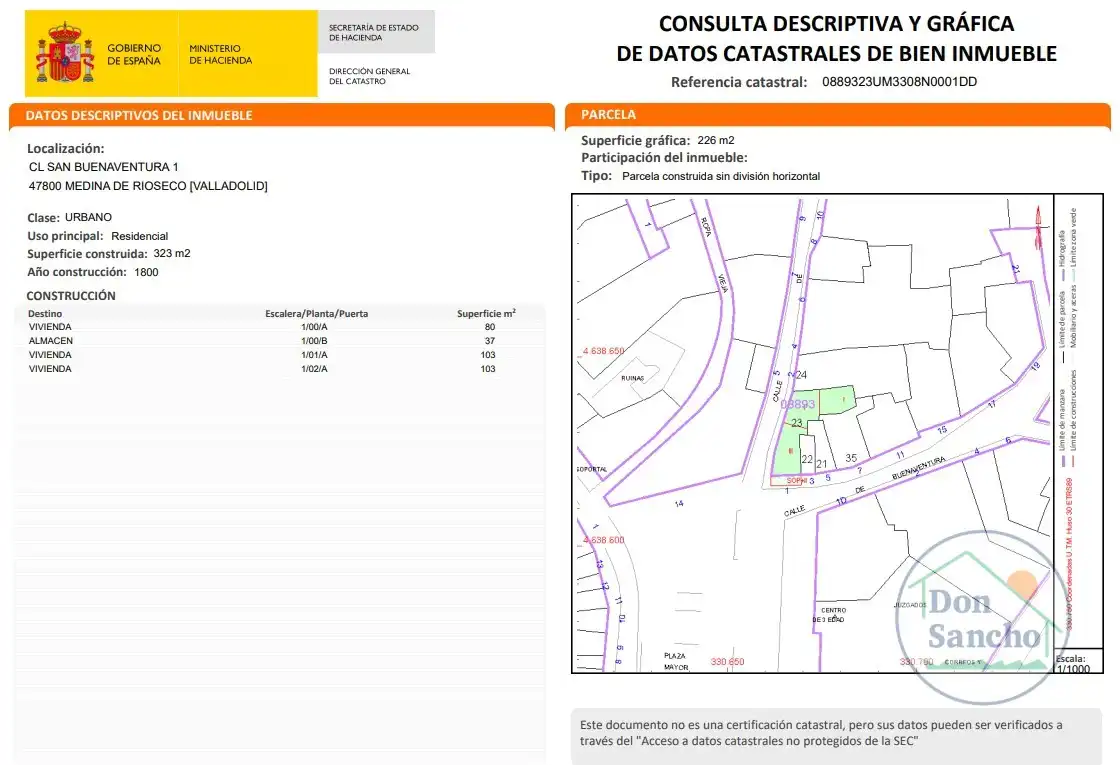
Task: Click the Superficie m² column header
Action: coord(486,313)
